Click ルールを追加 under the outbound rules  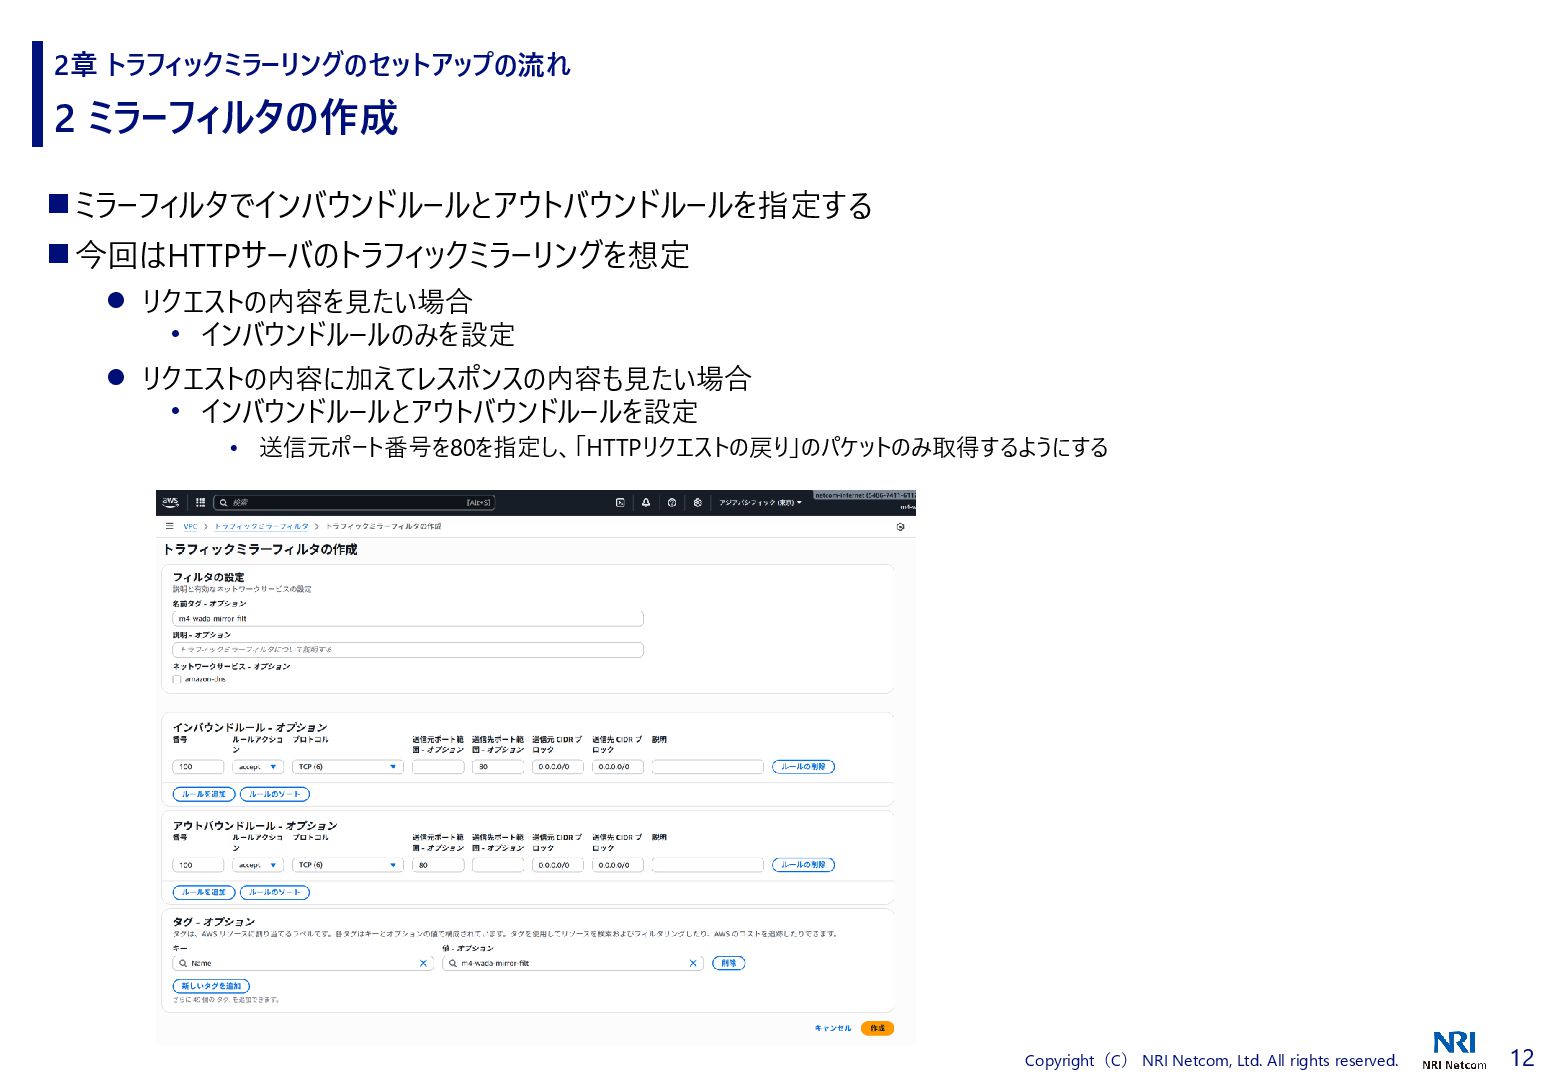pyautogui.click(x=204, y=892)
